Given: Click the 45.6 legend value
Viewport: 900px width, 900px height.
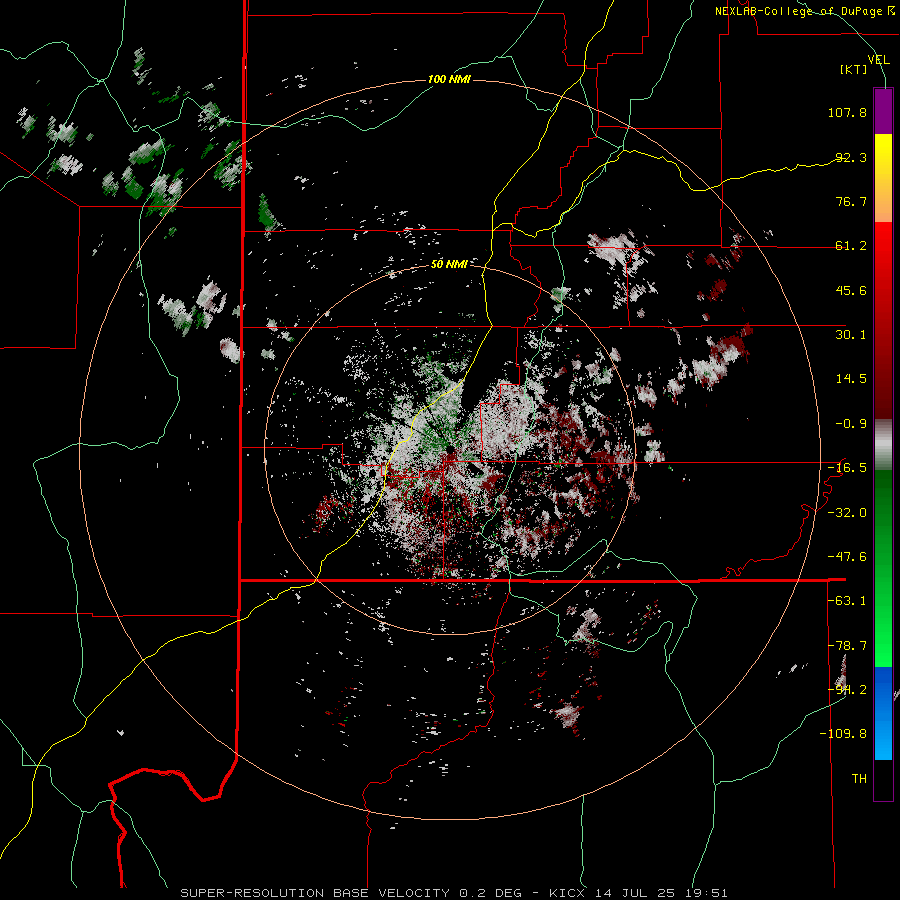Looking at the screenshot, I should 851,290.
